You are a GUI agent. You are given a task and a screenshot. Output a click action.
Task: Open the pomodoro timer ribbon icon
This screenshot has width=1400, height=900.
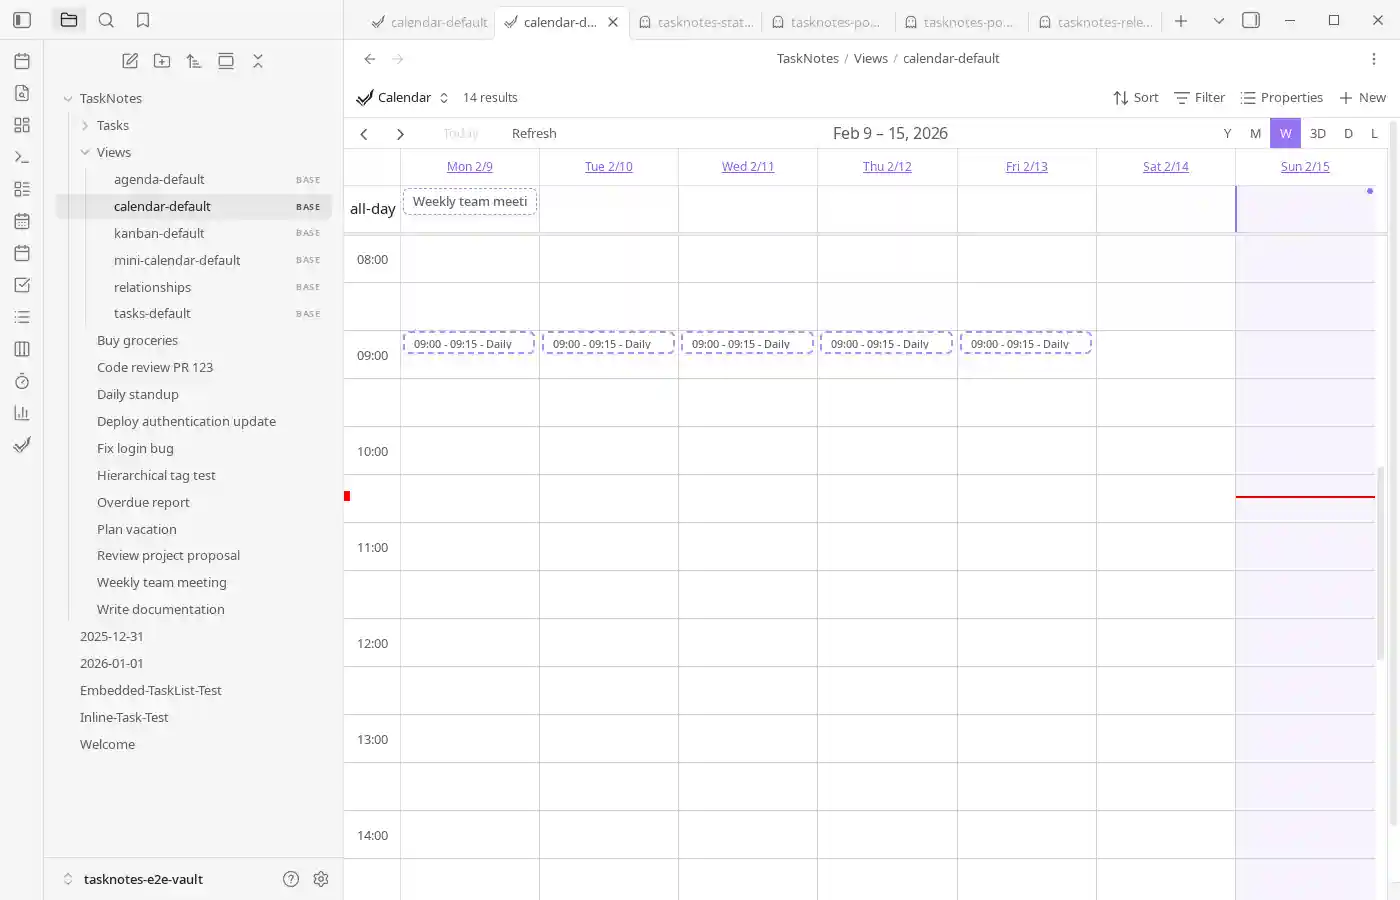coord(21,381)
